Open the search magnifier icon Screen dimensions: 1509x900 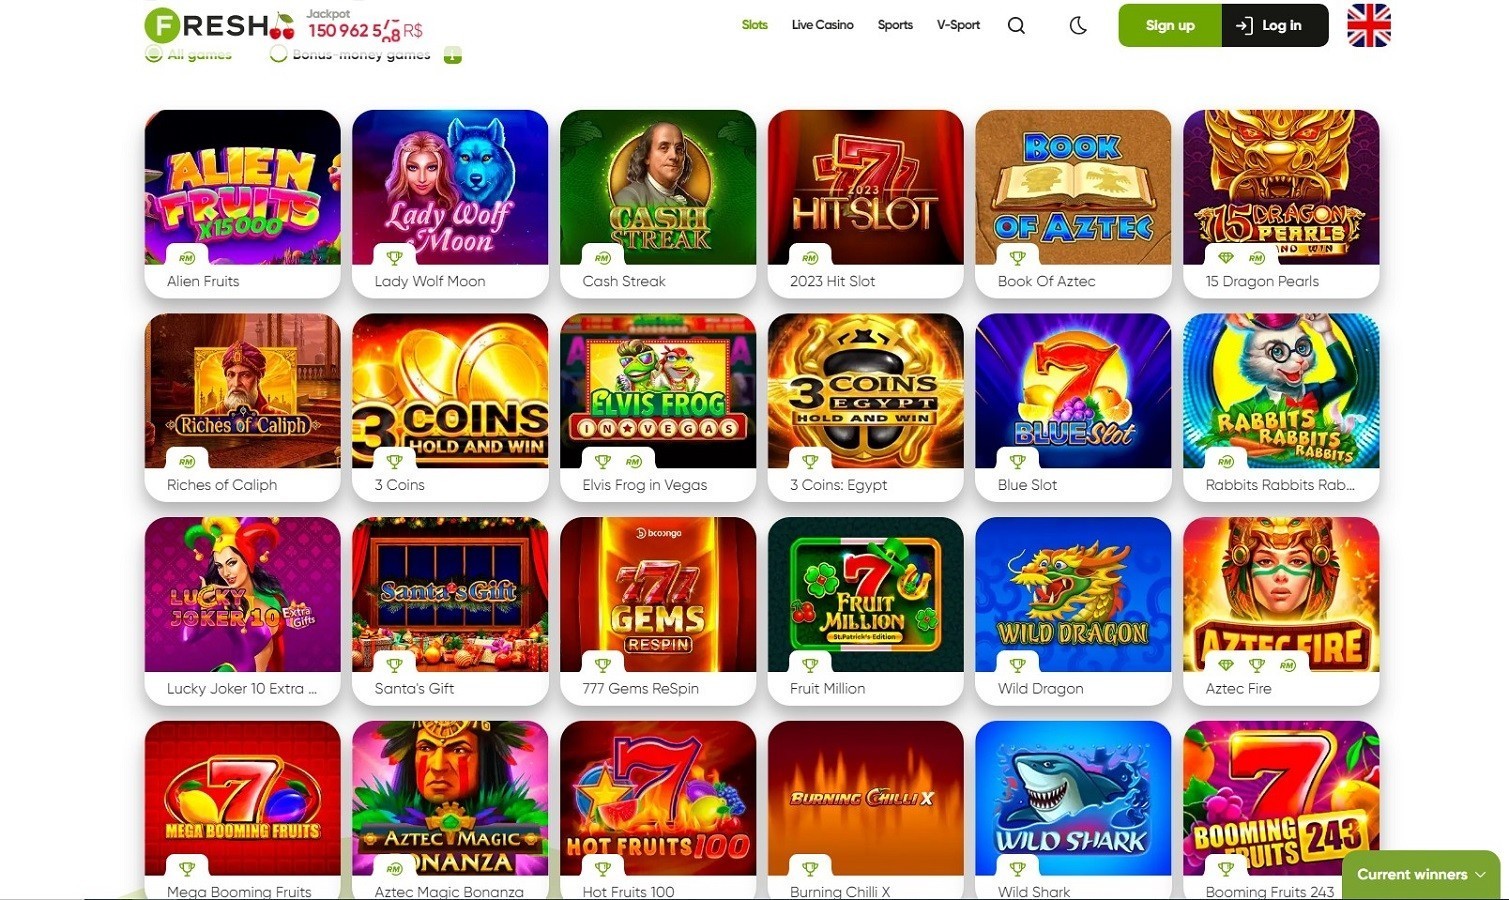pos(1016,26)
